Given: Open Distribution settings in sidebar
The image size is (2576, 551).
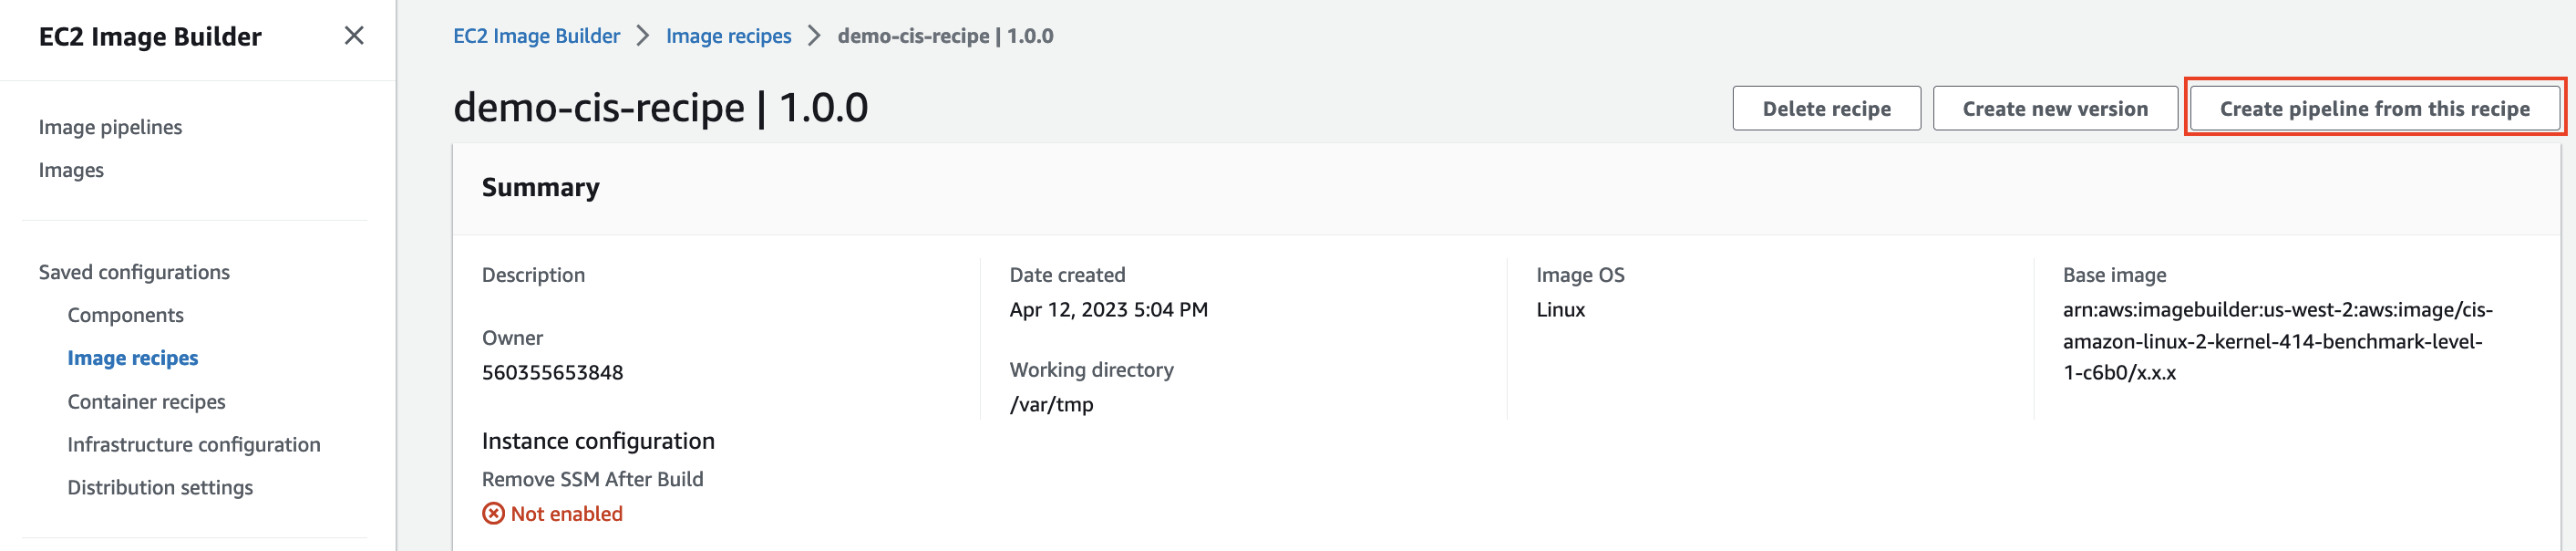Looking at the screenshot, I should (x=160, y=487).
